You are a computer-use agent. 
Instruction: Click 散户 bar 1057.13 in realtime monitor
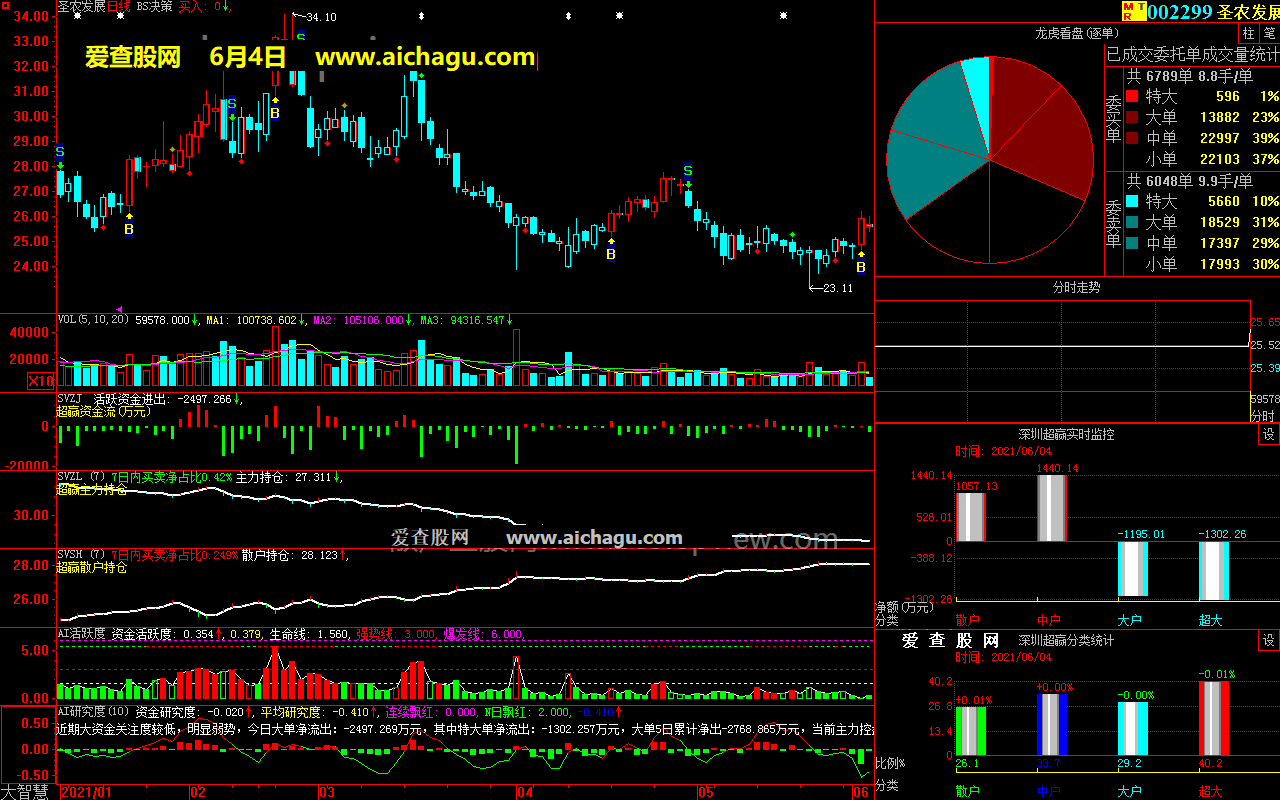971,517
